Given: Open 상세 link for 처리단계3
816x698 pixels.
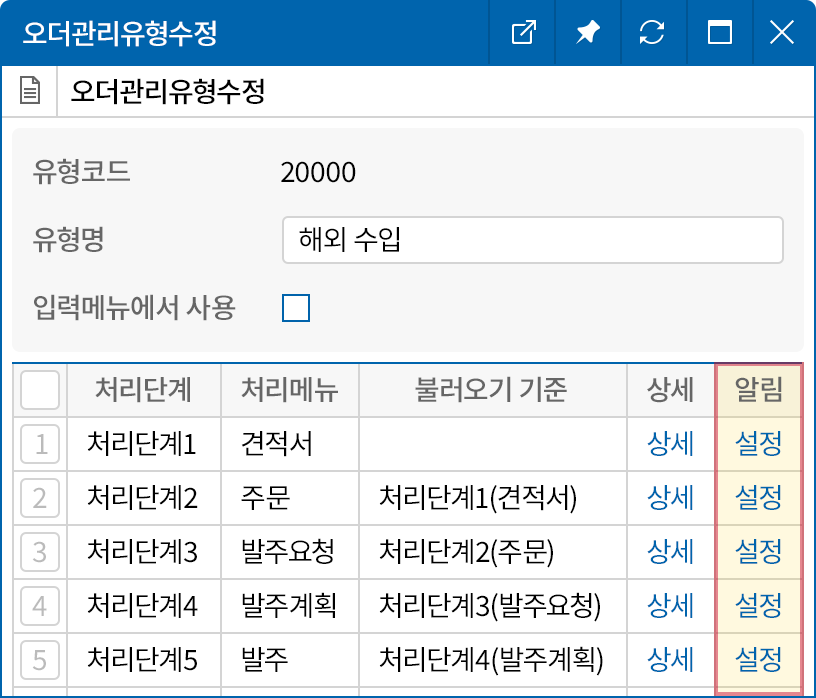Looking at the screenshot, I should pos(670,551).
